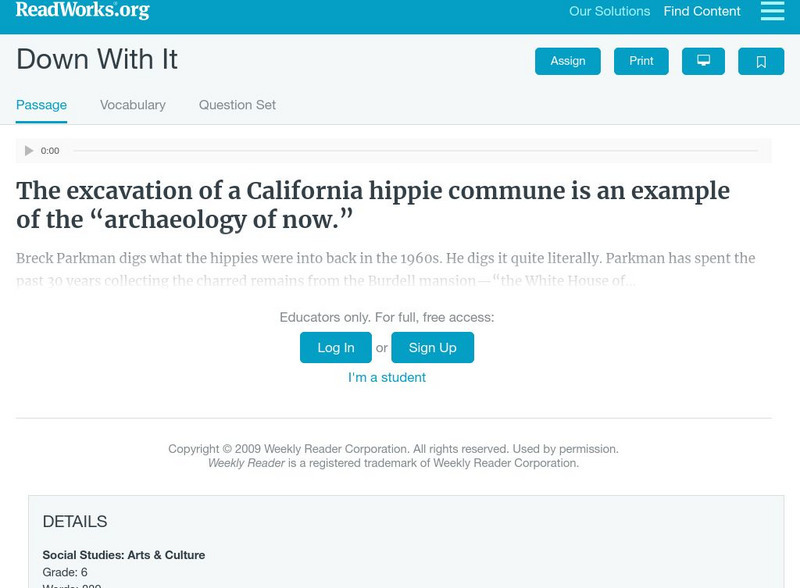Click the Log In button
The image size is (800, 588).
(336, 347)
